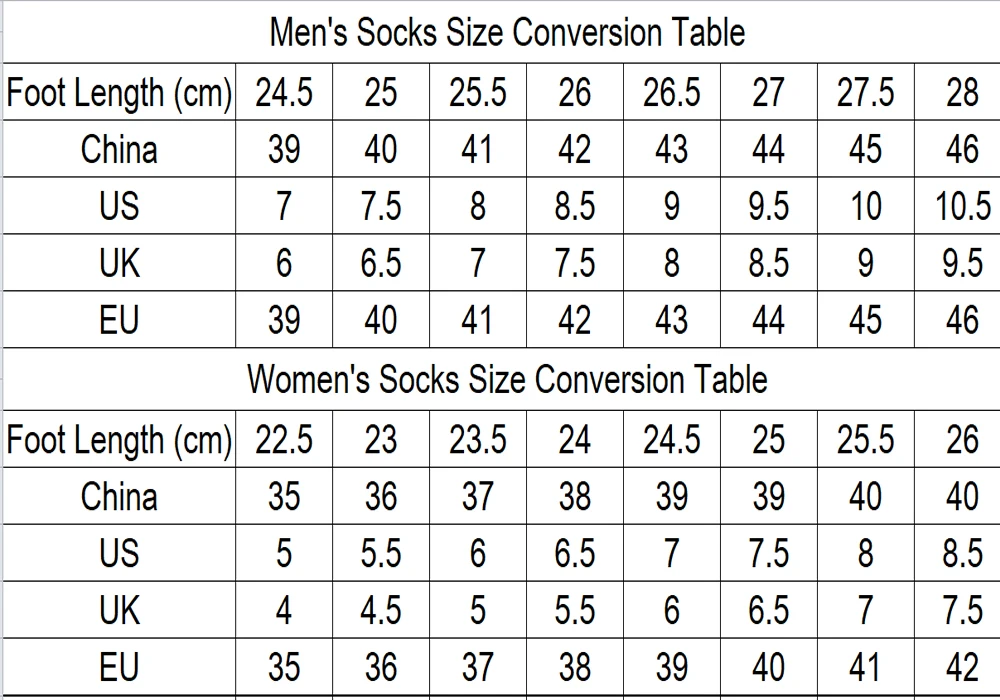Click the Men's Socks Size Conversion Table title
This screenshot has height=700, width=1000.
pyautogui.click(x=507, y=32)
